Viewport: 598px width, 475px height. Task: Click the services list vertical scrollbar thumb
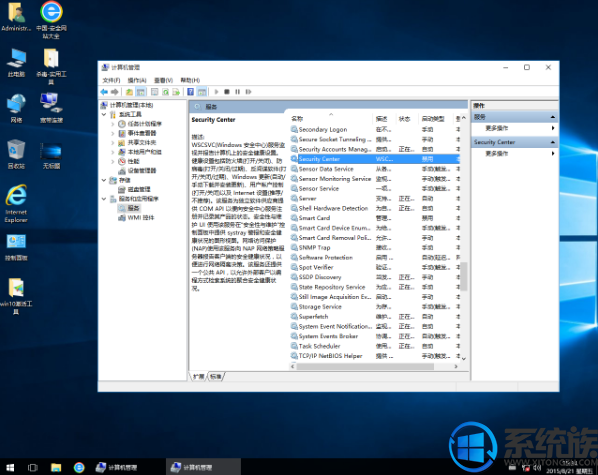coord(464,276)
